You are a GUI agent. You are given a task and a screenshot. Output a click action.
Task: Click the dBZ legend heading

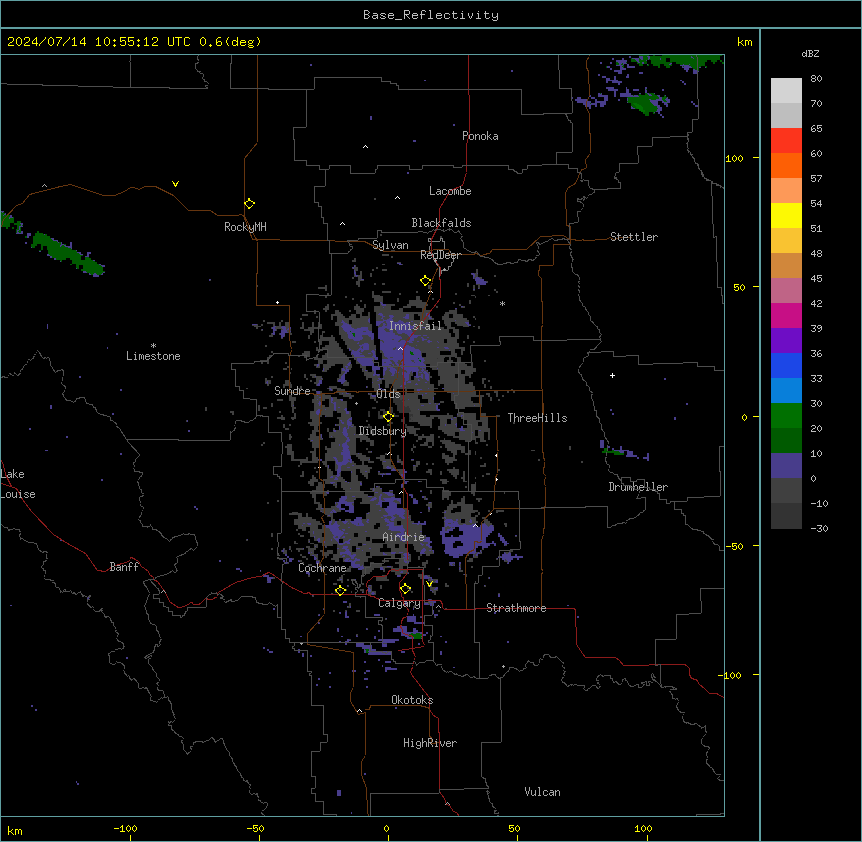pyautogui.click(x=810, y=53)
